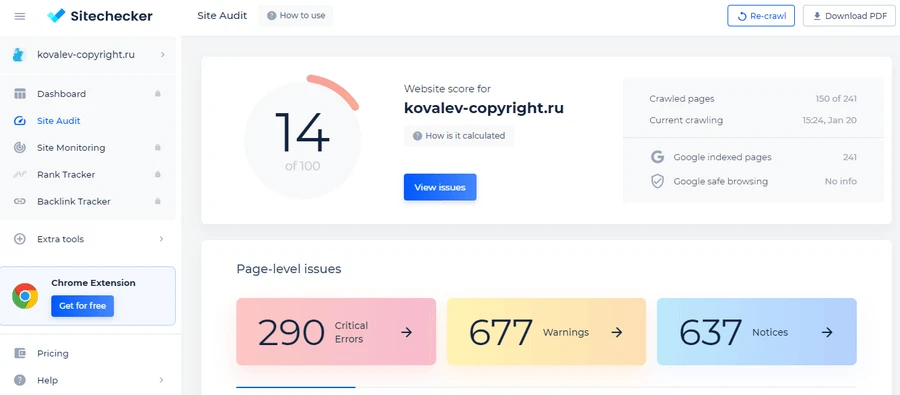Click the 150 of 241 crawled pages value
The height and width of the screenshot is (395, 900).
(x=836, y=99)
